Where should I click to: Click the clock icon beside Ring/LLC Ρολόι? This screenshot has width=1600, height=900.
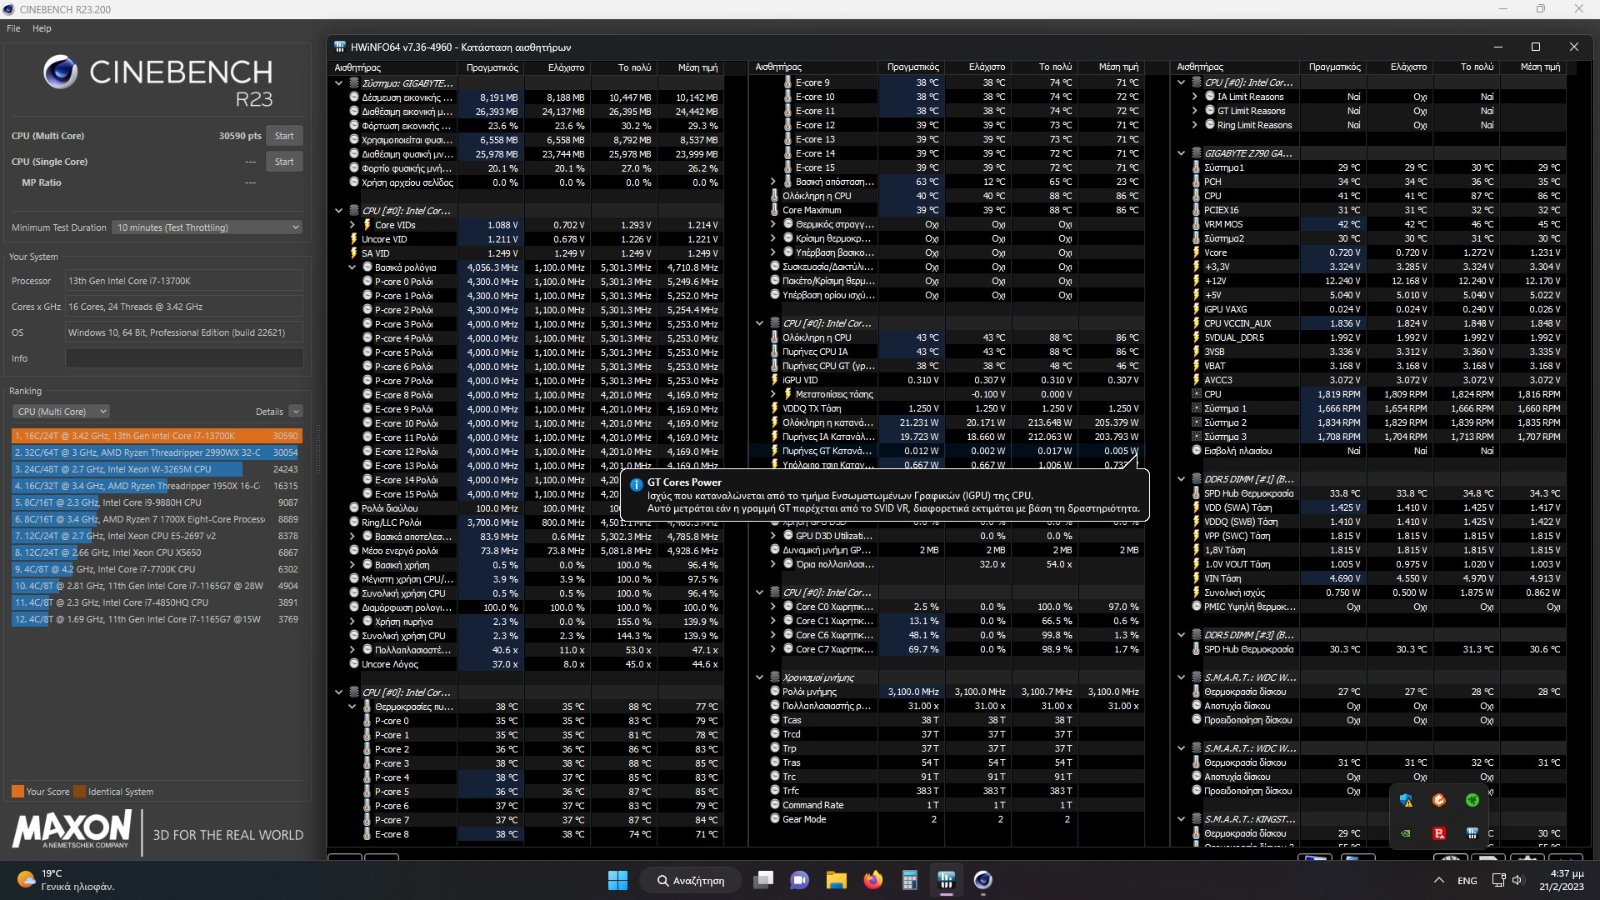click(x=354, y=522)
